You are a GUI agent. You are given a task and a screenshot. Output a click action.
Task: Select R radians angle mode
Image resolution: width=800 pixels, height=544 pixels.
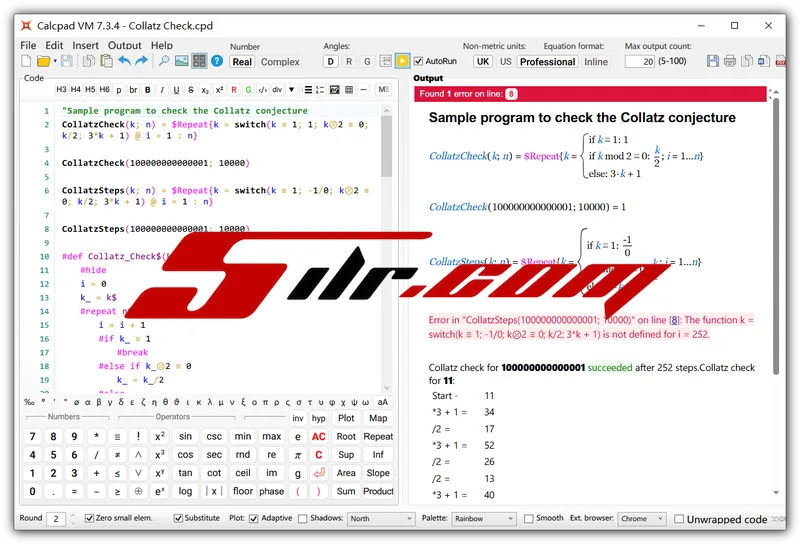[349, 62]
